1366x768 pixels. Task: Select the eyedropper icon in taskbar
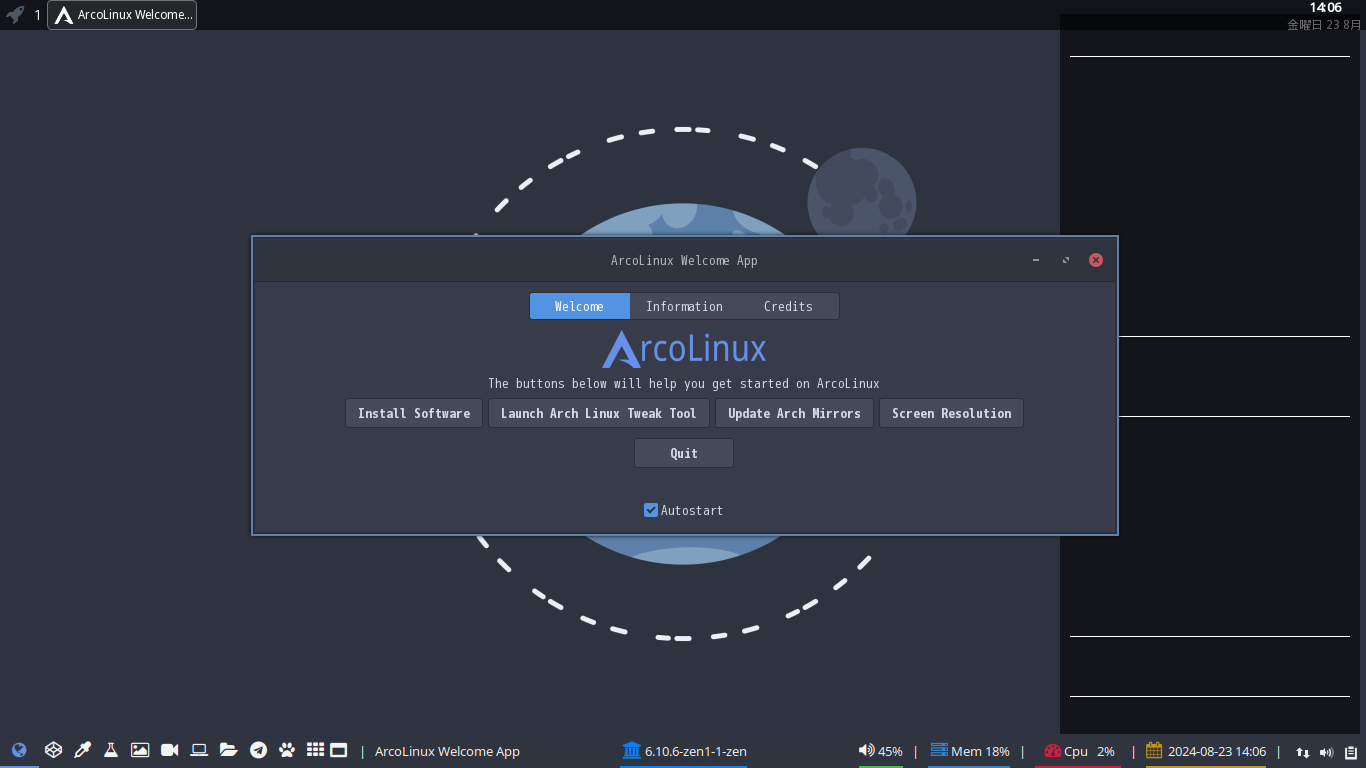click(82, 750)
